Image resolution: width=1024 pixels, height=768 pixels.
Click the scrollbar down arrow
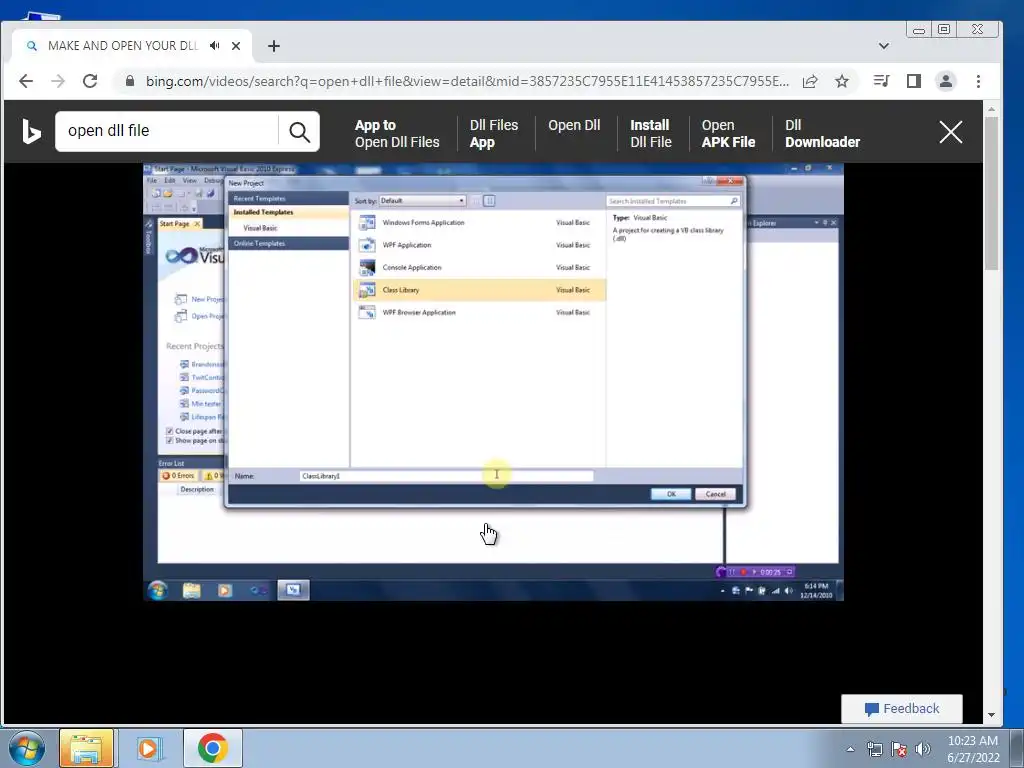[x=991, y=714]
